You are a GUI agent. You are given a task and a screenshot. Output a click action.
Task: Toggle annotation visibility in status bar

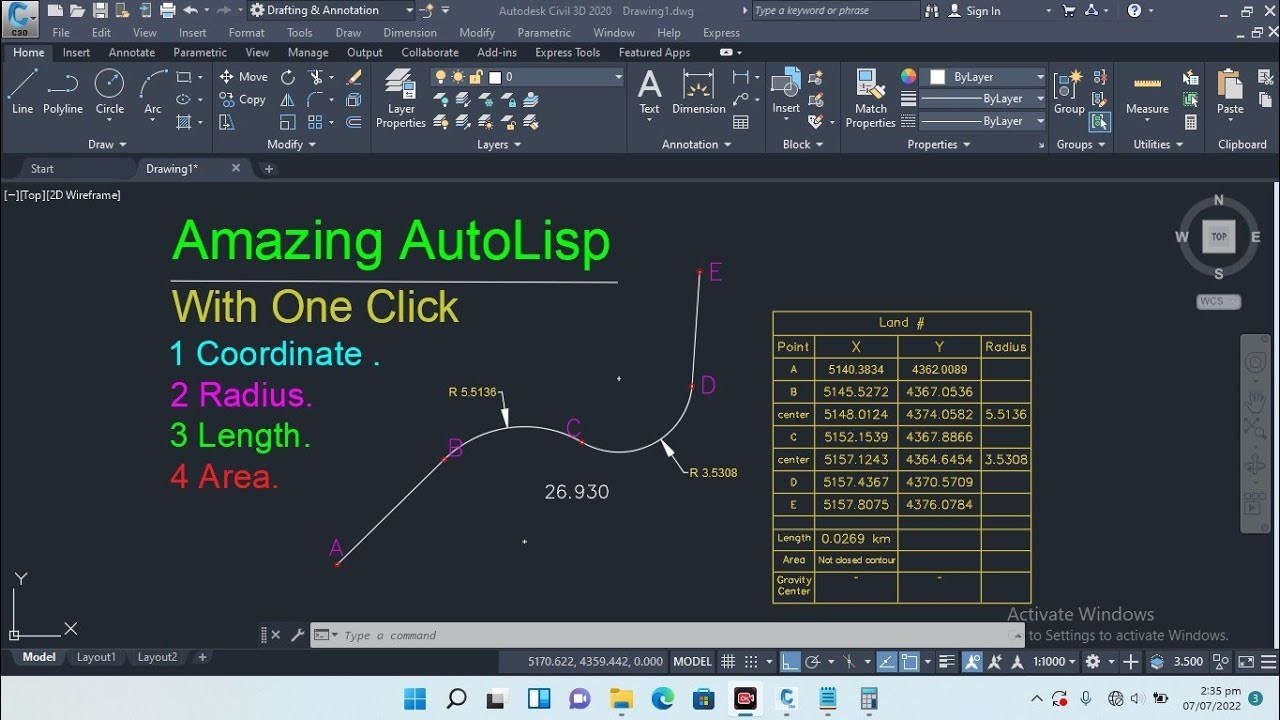tap(973, 661)
